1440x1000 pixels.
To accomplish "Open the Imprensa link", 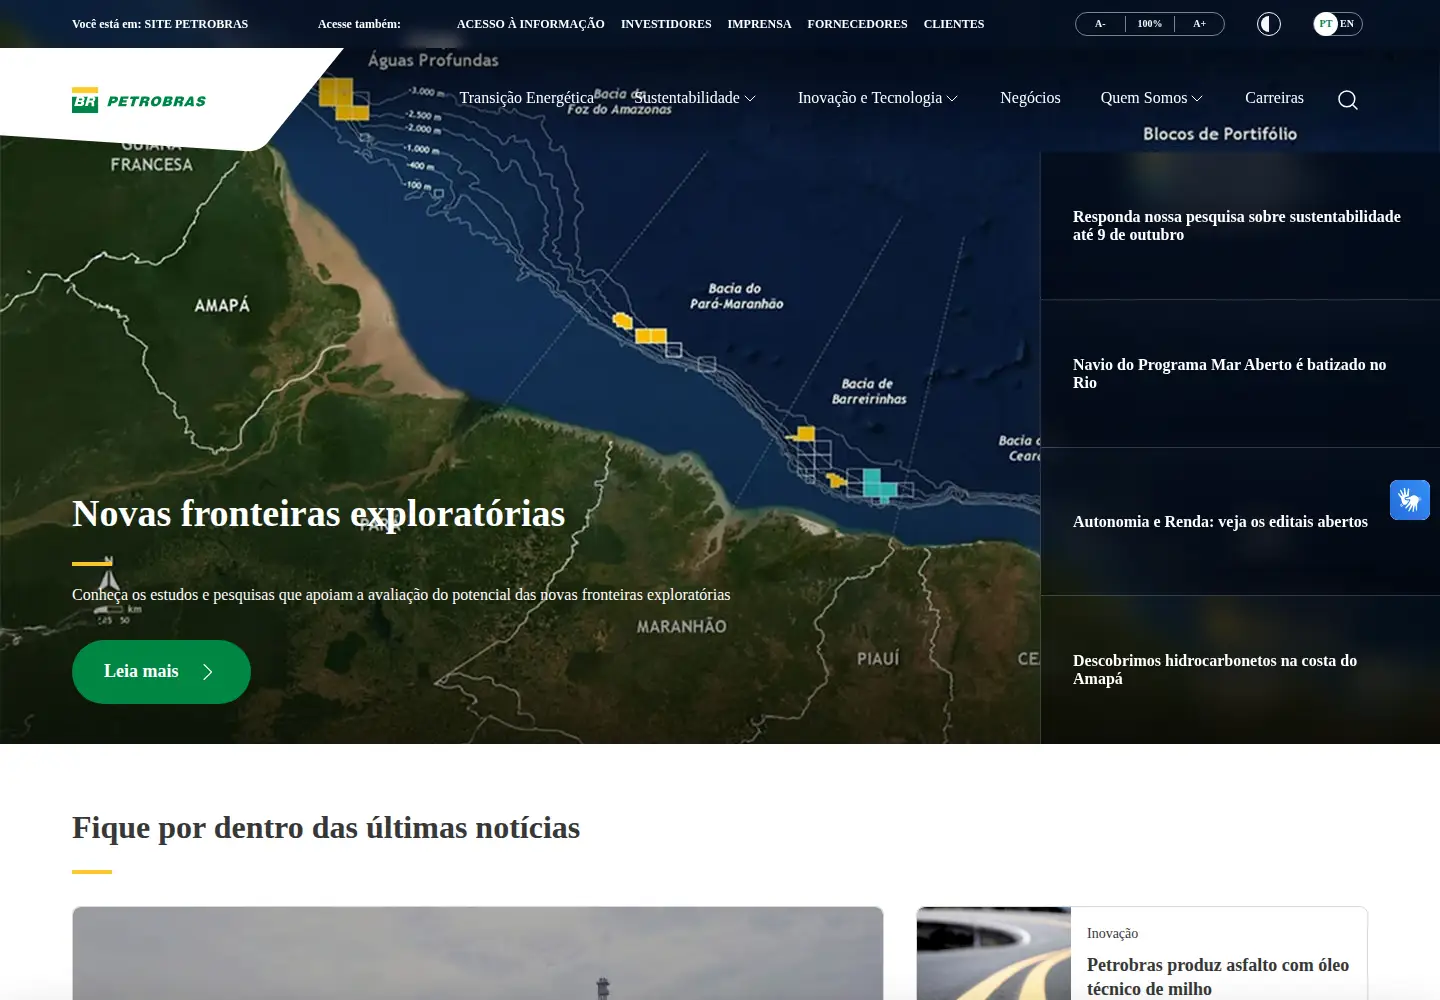I will click(760, 24).
